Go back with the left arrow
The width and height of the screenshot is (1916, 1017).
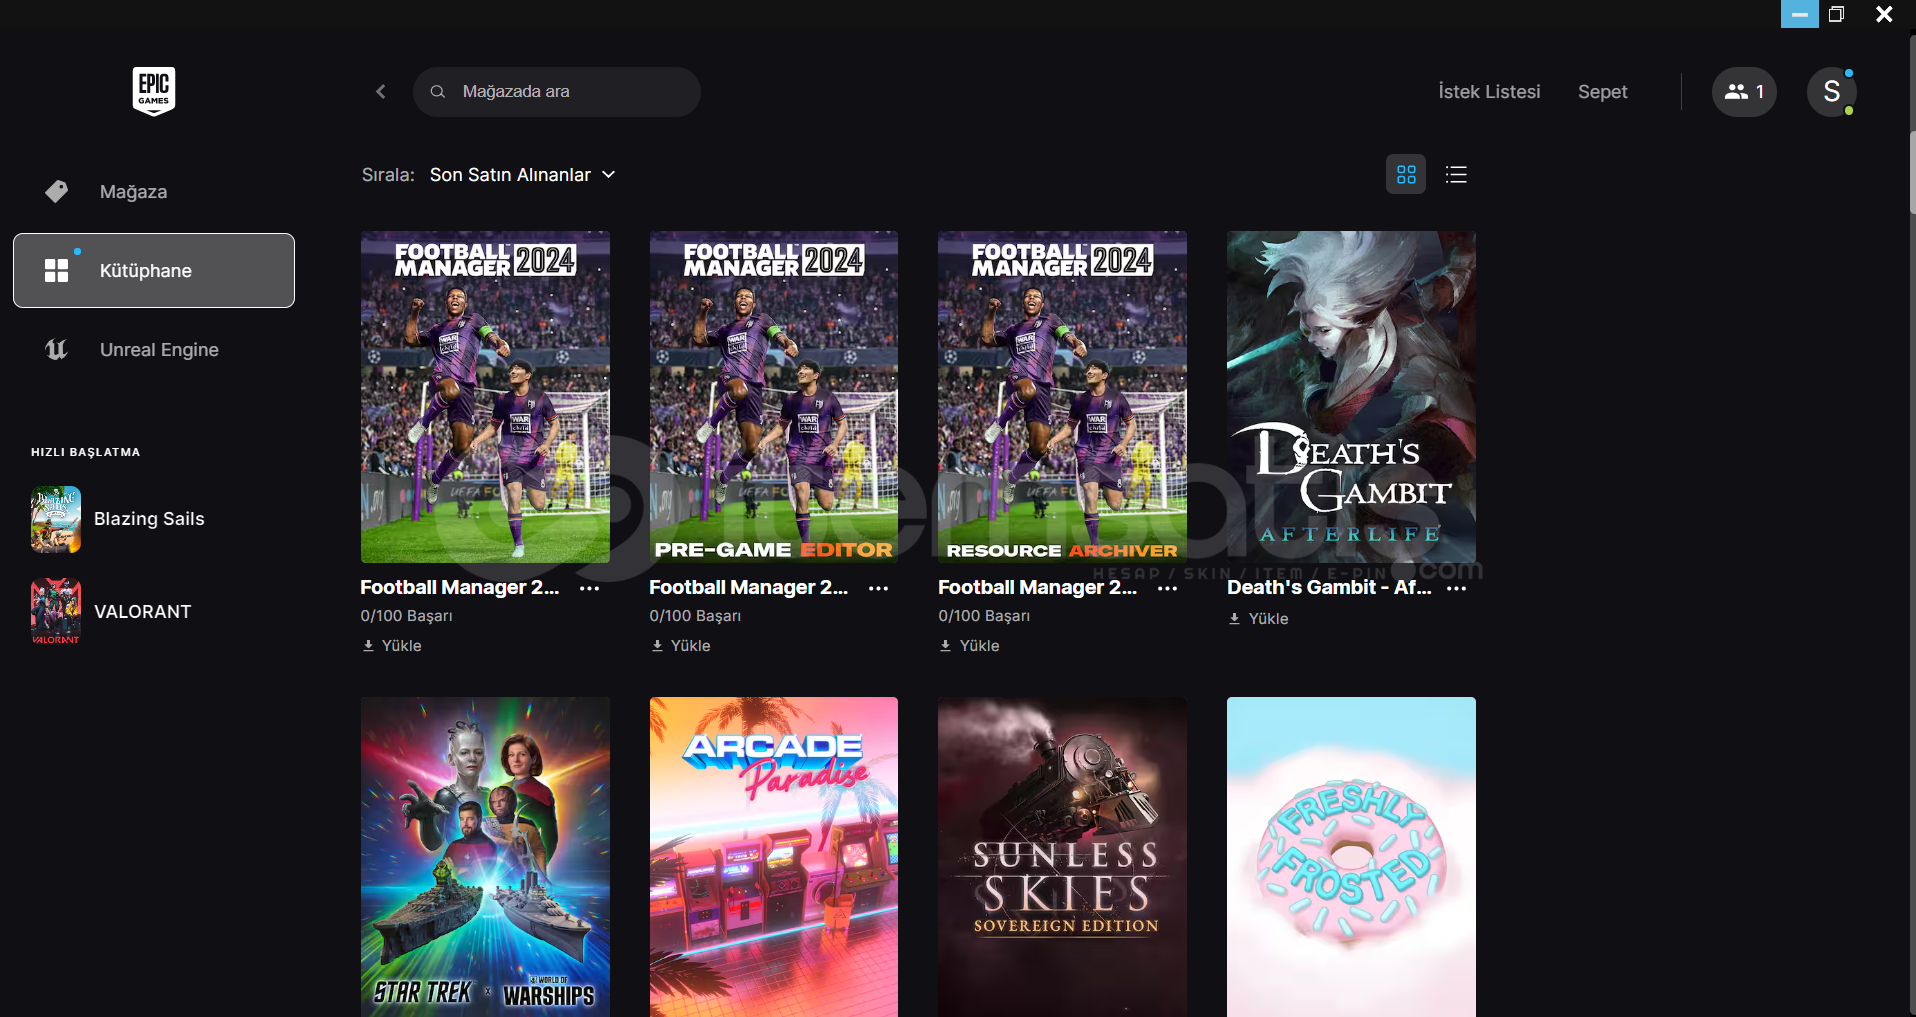click(x=381, y=91)
